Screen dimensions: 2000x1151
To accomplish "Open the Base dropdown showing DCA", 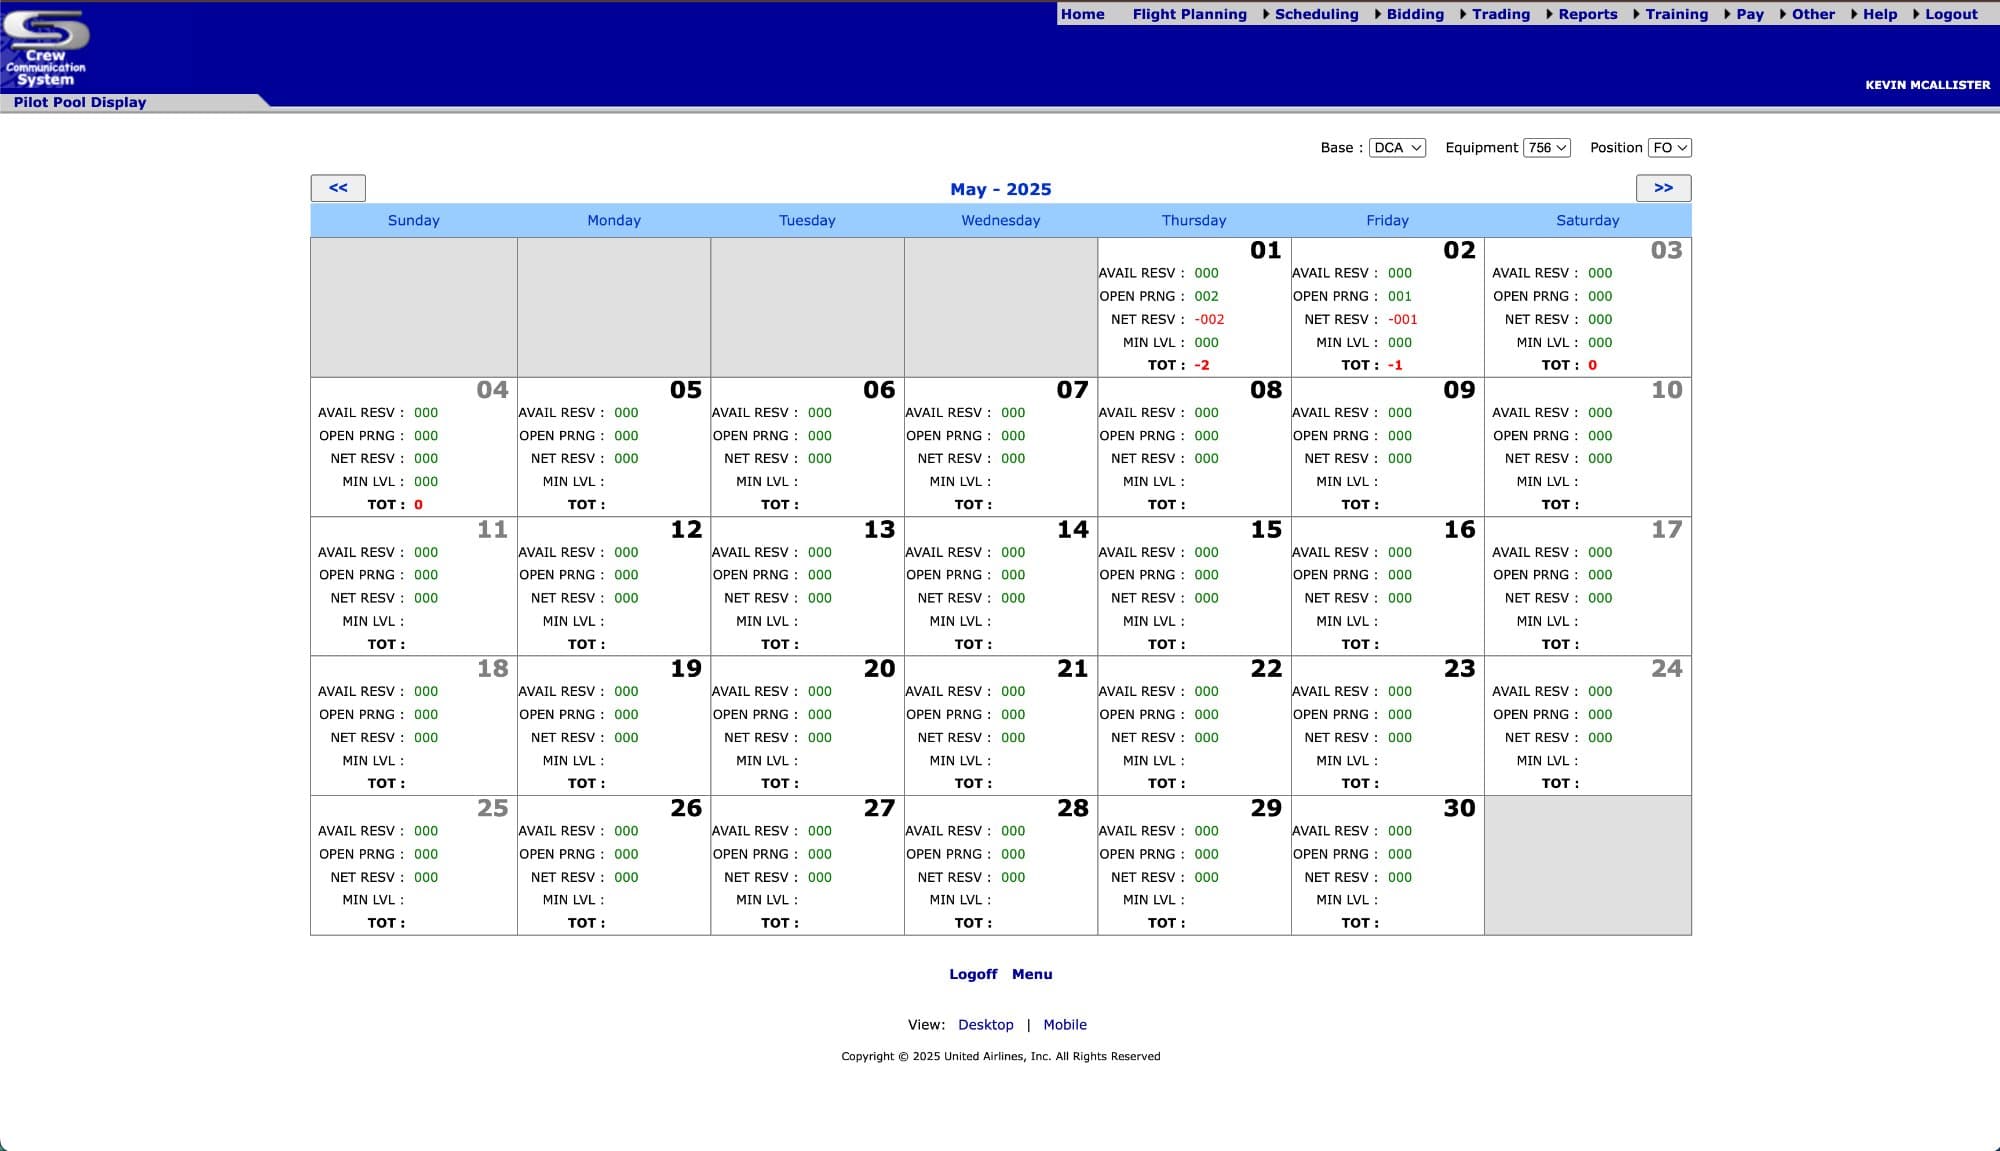I will click(x=1398, y=147).
